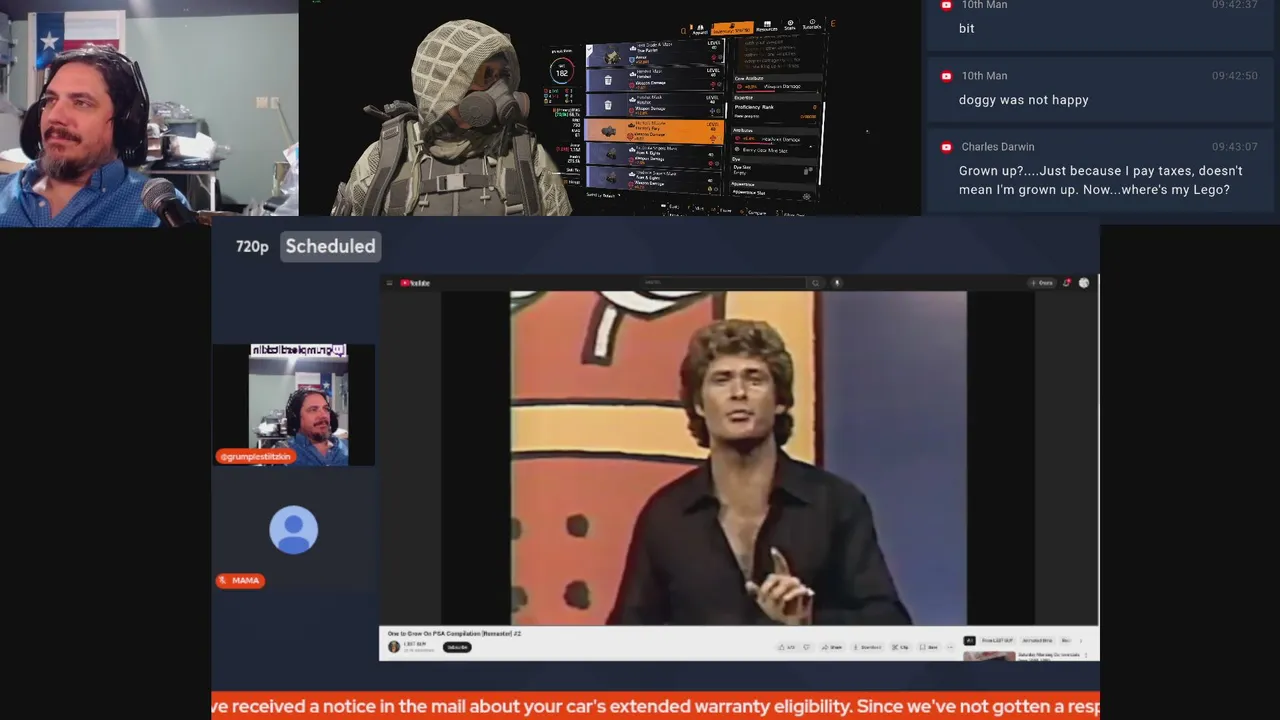Select the 'From LSDT SUP' filter chip

(x=997, y=641)
